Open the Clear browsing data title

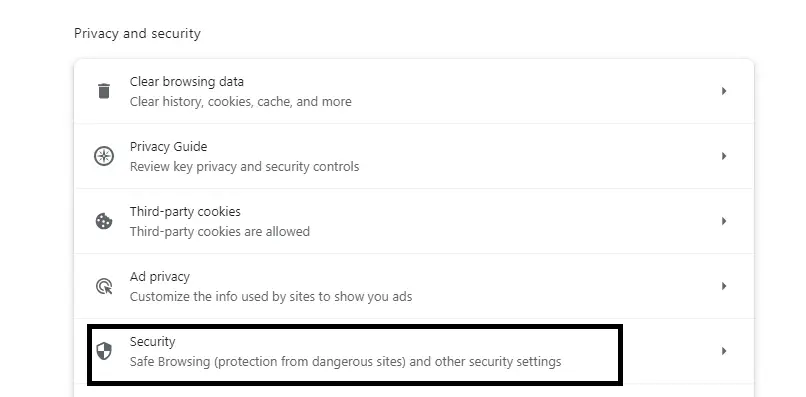[x=187, y=82]
